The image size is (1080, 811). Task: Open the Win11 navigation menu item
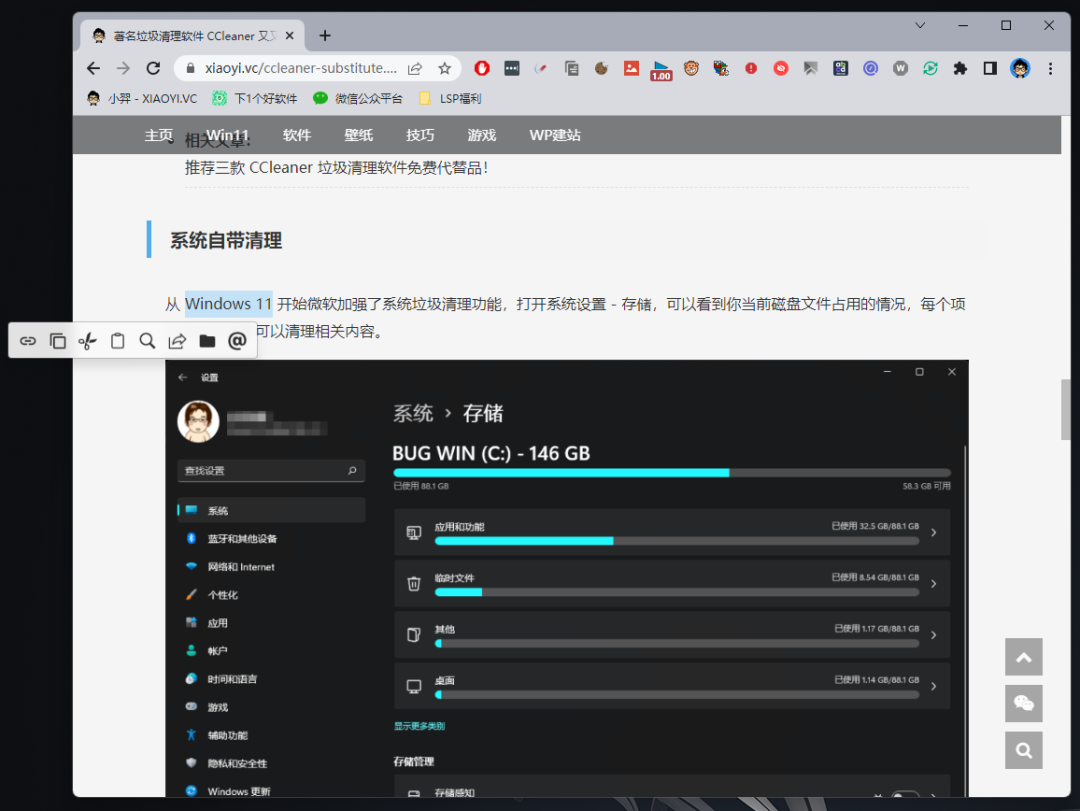[227, 135]
